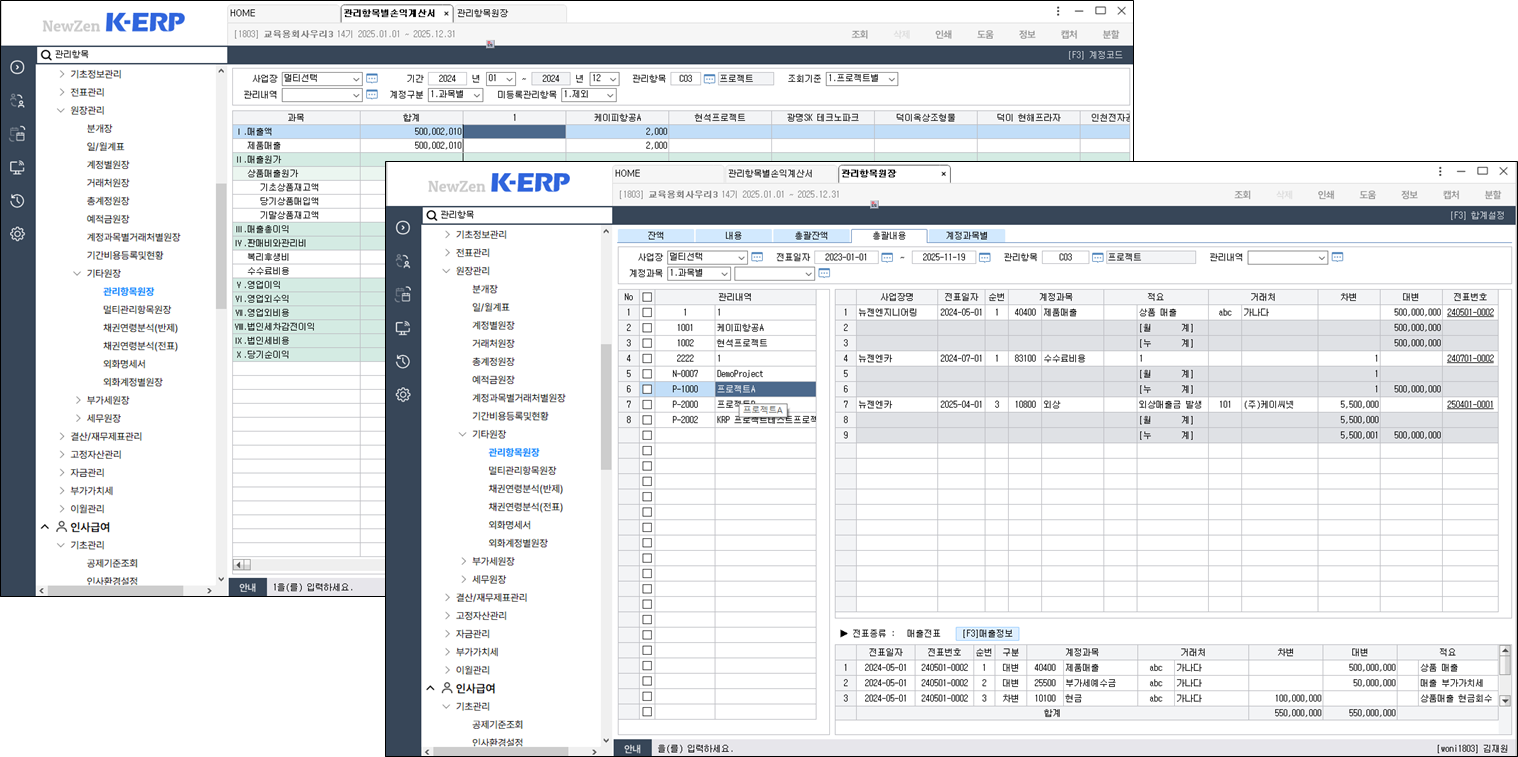The height and width of the screenshot is (757, 1518).
Task: Click the arrow circle icon atop the front sidebar
Action: point(403,228)
